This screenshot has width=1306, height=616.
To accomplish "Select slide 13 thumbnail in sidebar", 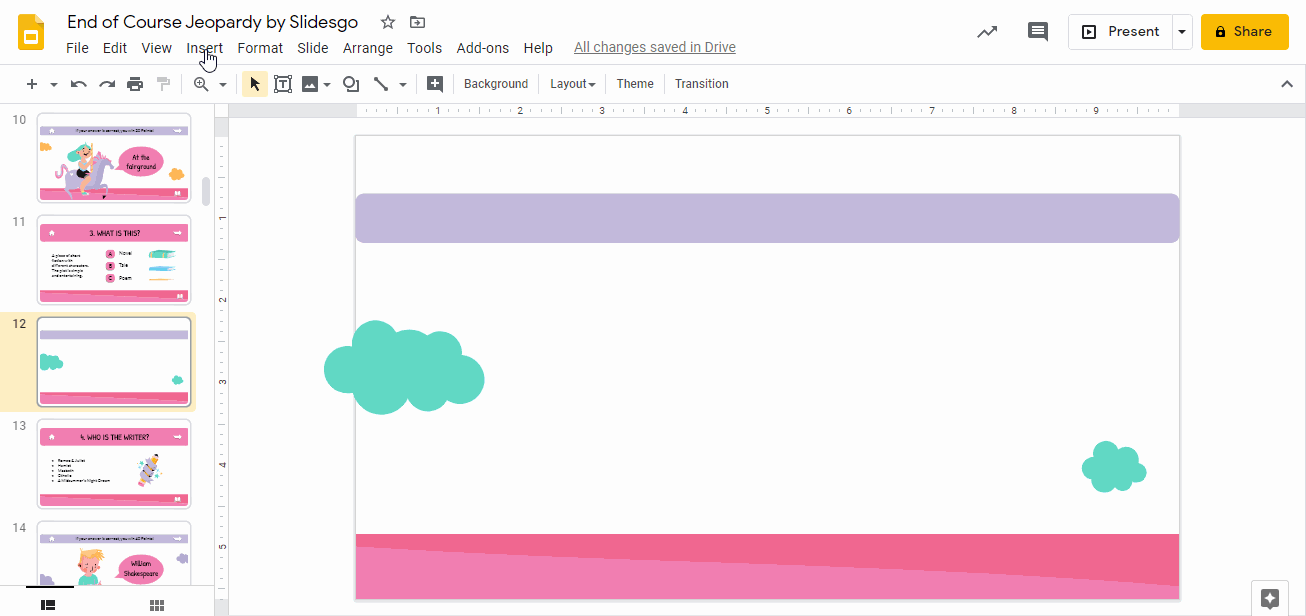I will click(113, 463).
